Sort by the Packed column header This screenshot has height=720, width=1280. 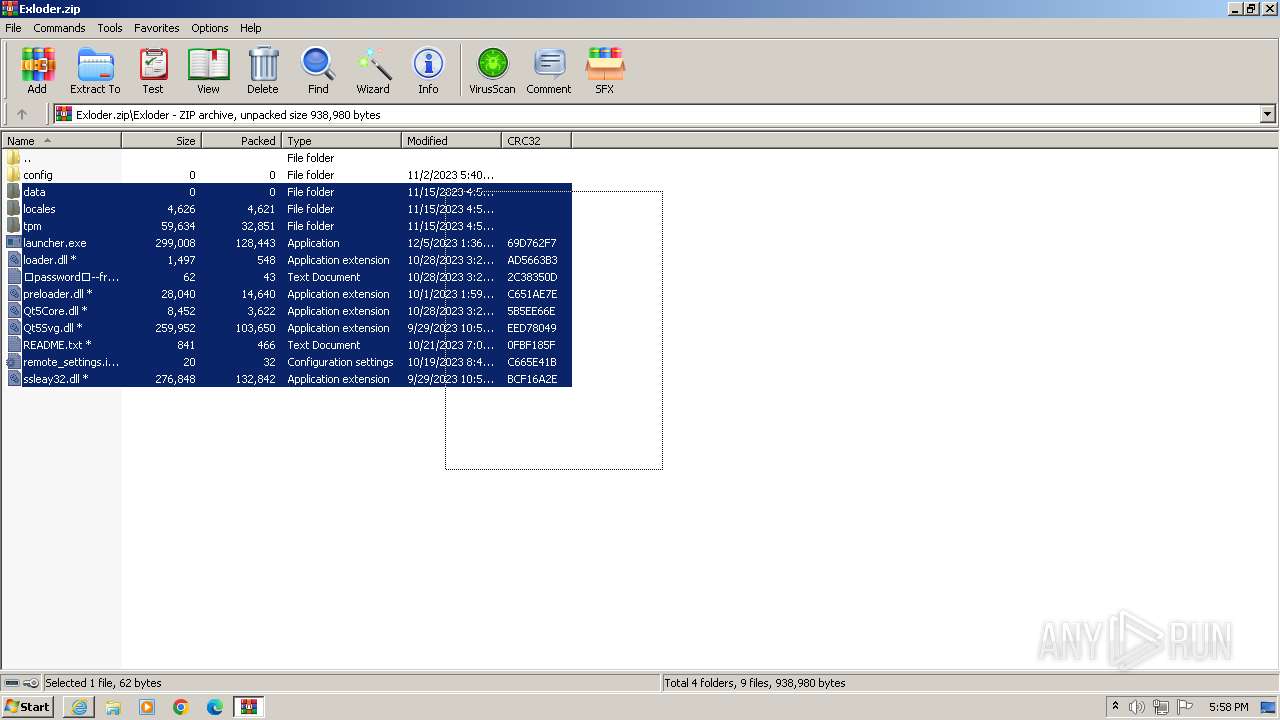(x=241, y=141)
